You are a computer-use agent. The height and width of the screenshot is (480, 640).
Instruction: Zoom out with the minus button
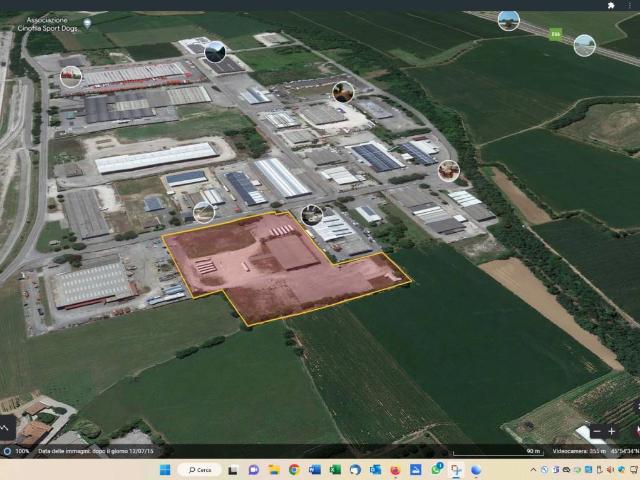[597, 432]
